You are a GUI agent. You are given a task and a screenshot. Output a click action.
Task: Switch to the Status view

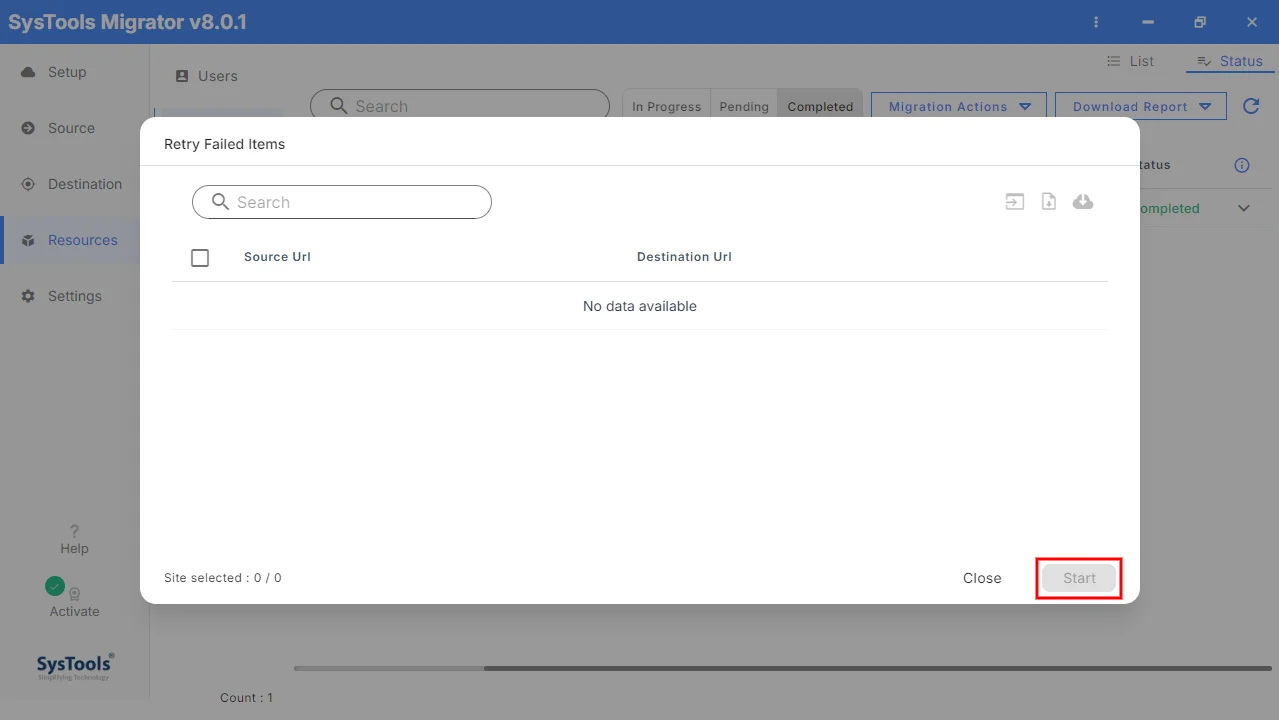pyautogui.click(x=1230, y=61)
